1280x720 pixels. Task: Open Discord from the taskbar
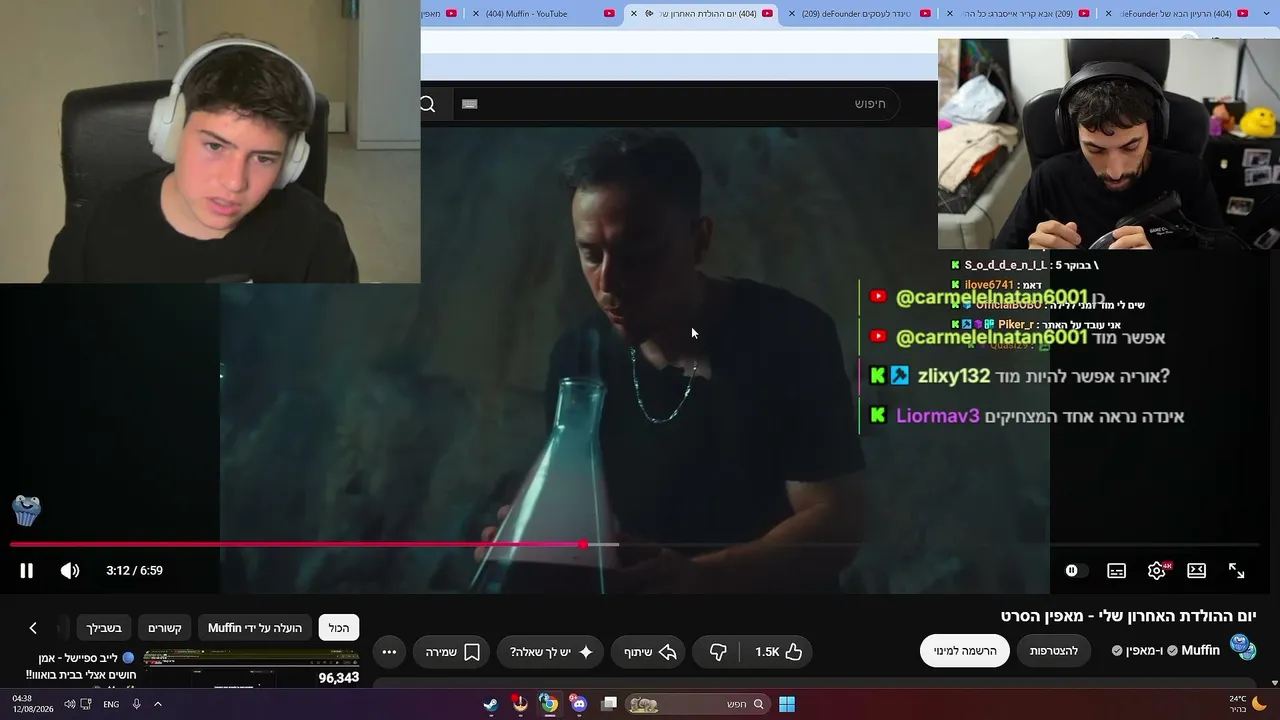coord(579,704)
